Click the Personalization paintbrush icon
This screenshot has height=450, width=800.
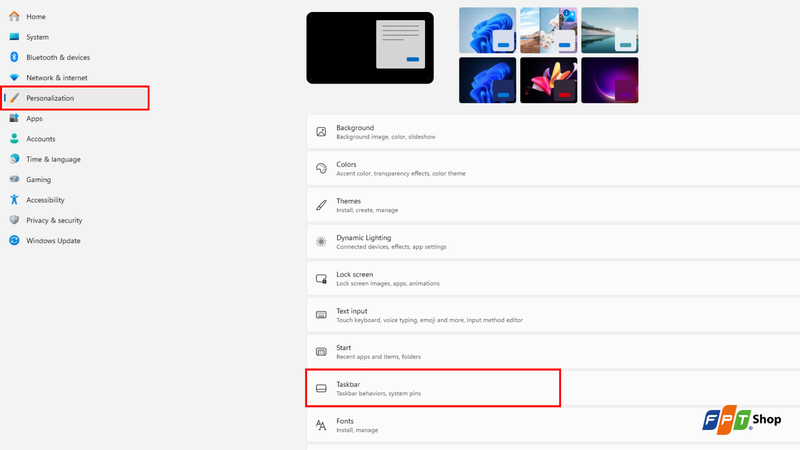pyautogui.click(x=14, y=98)
